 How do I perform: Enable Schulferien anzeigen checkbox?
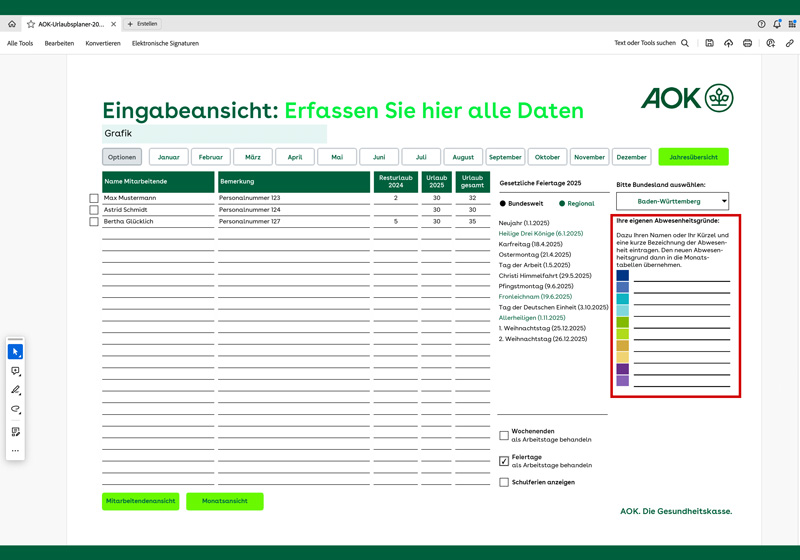[504, 482]
